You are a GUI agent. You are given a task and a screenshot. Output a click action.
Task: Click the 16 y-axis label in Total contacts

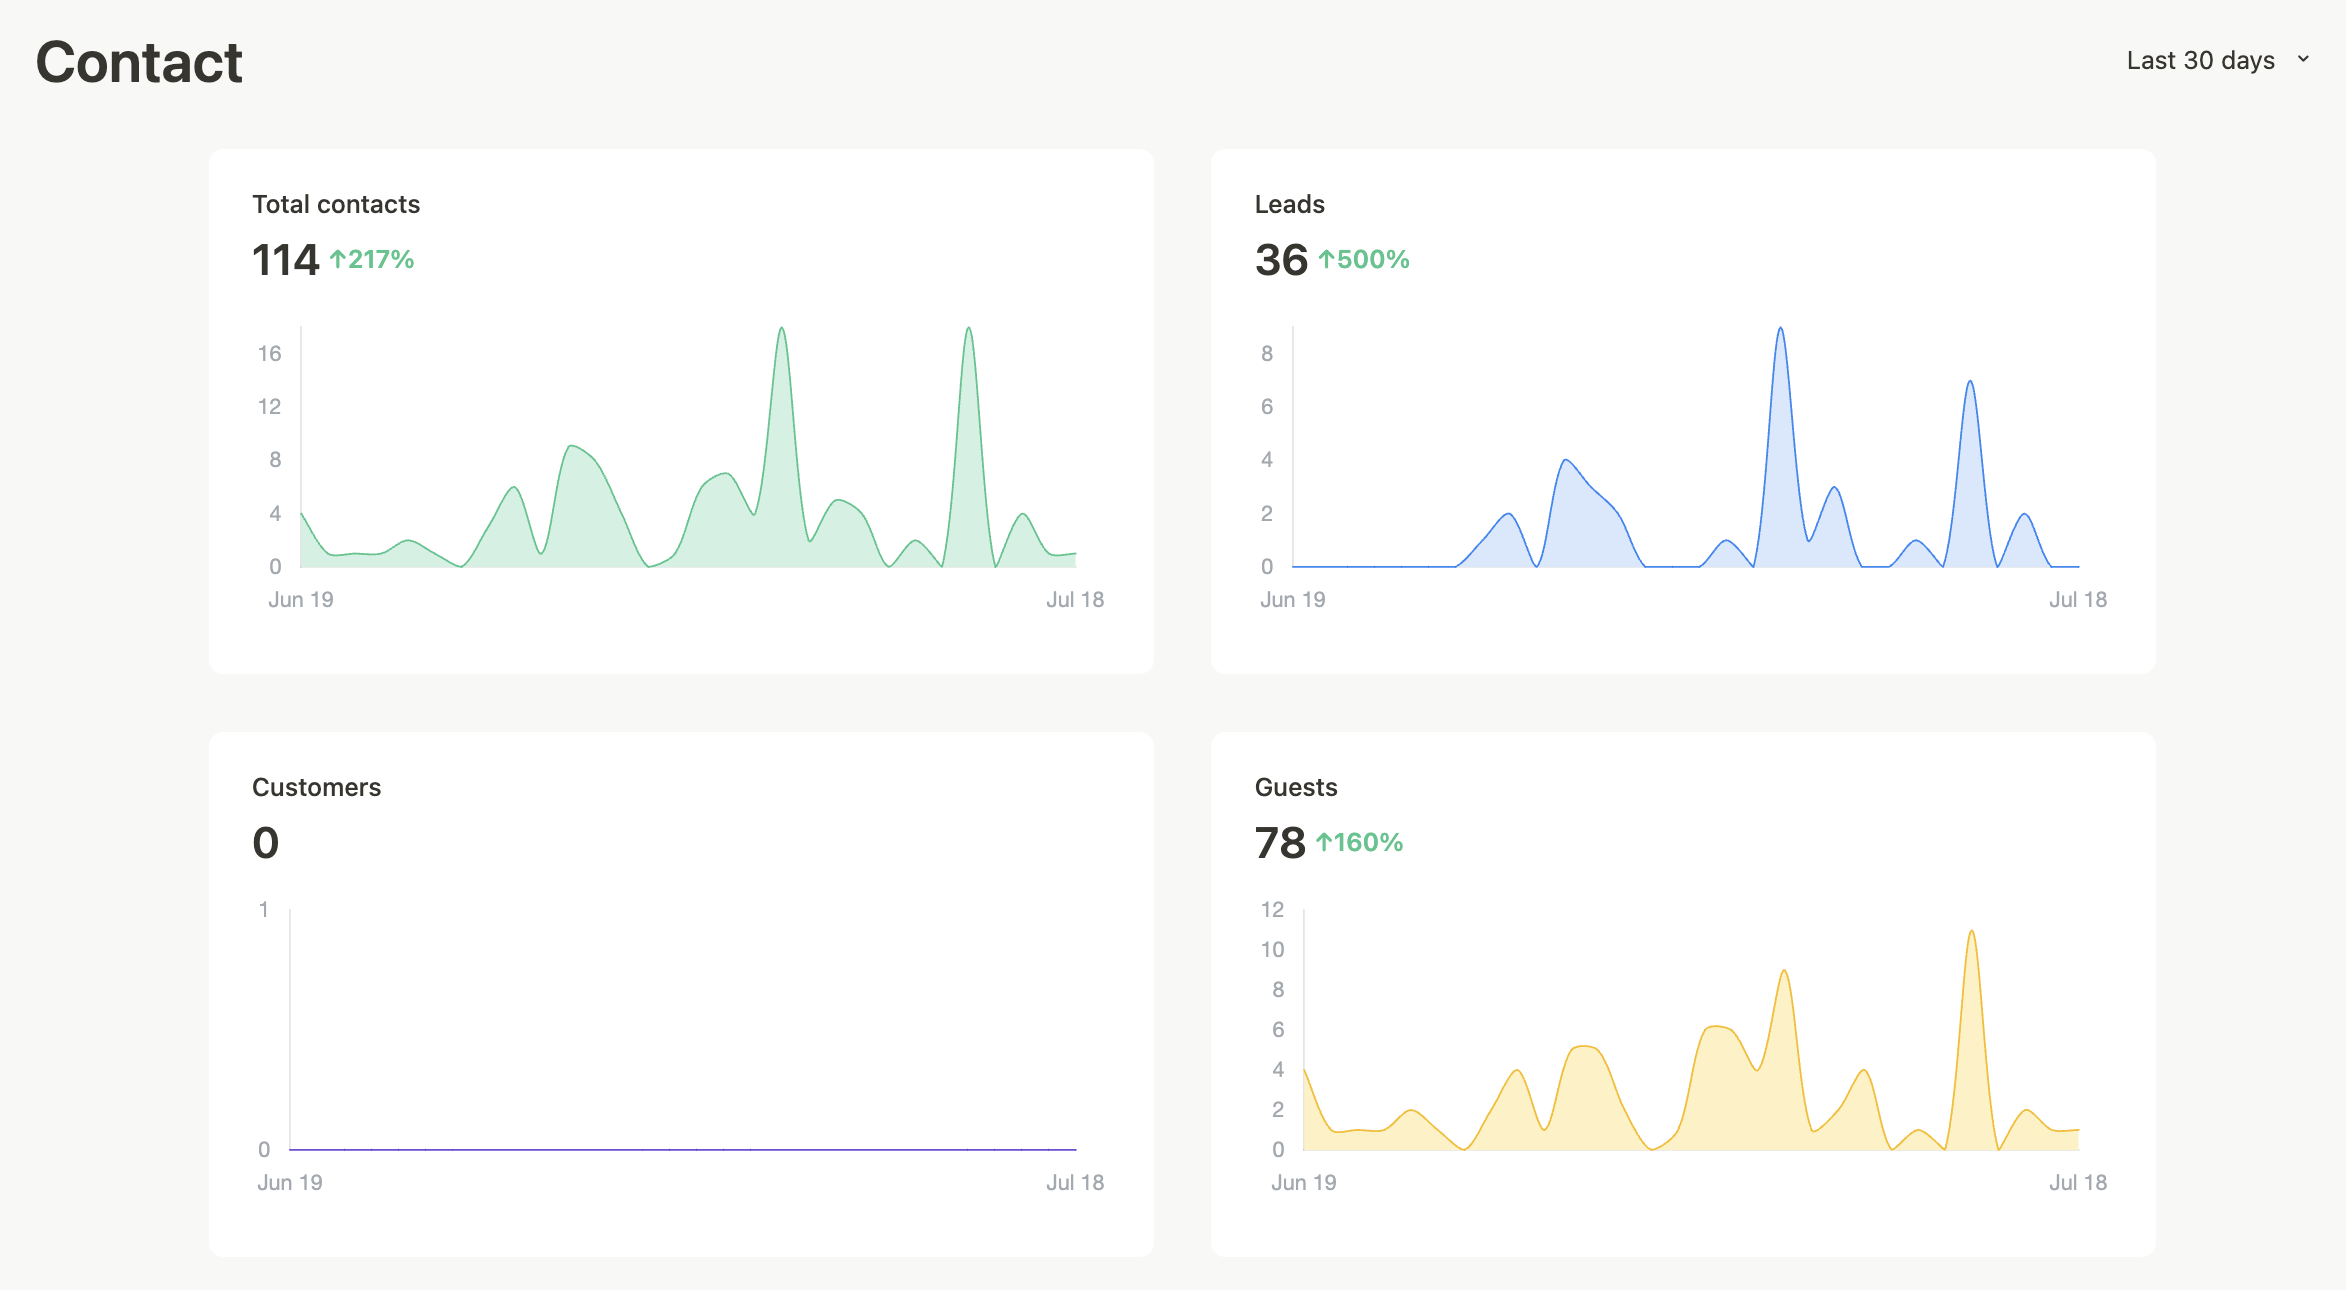click(x=269, y=353)
